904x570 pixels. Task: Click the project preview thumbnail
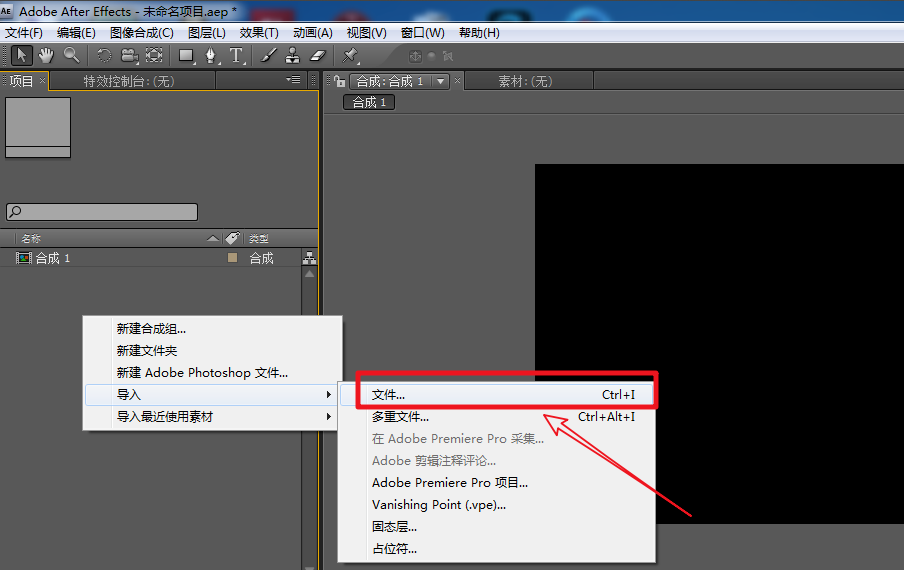click(x=38, y=127)
